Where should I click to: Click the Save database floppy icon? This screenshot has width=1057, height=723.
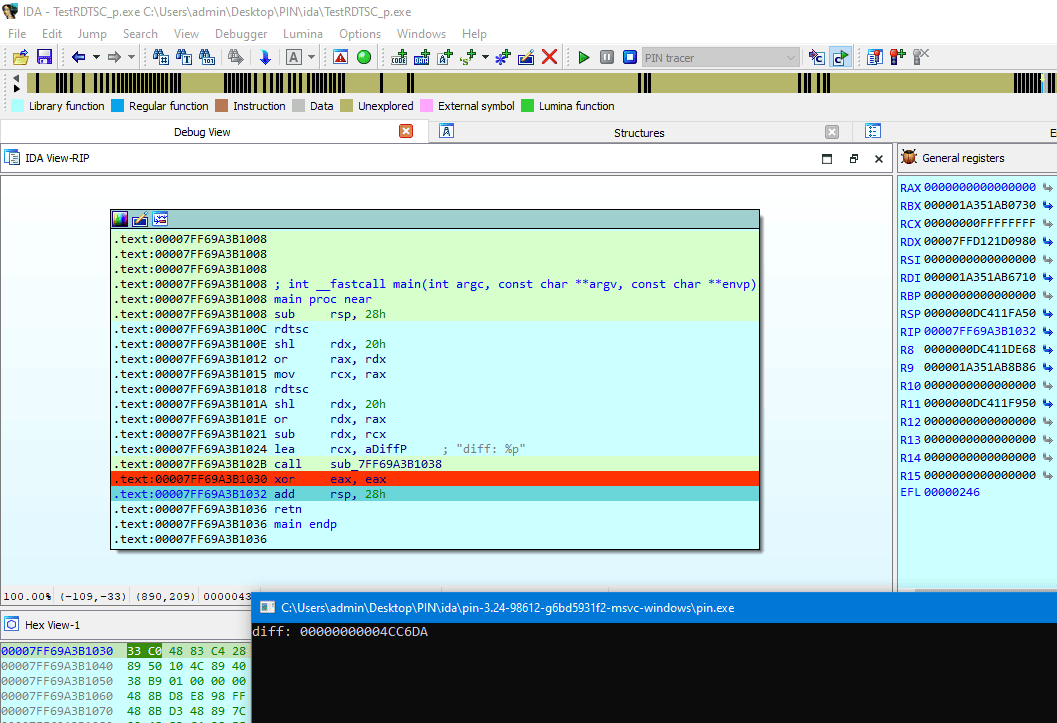[x=44, y=57]
